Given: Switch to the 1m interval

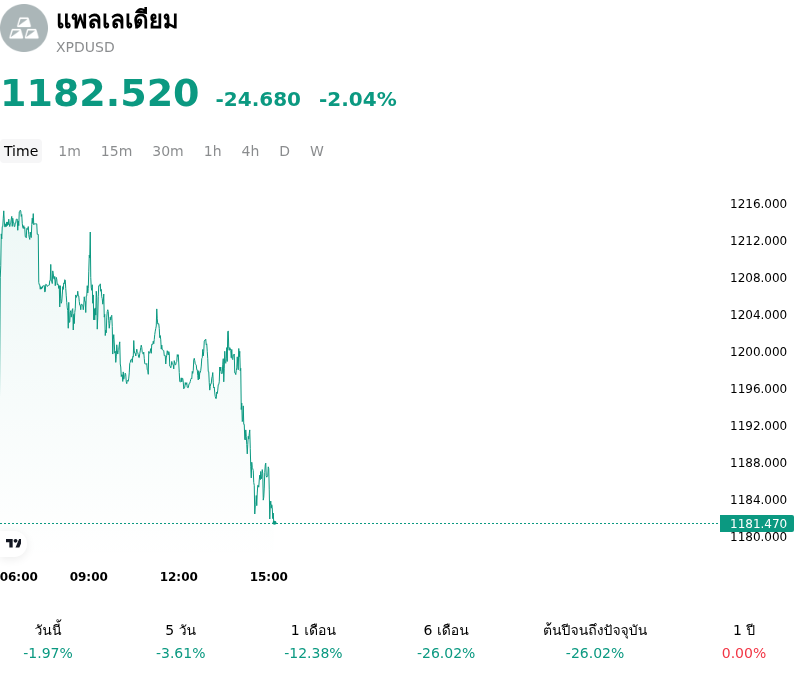Looking at the screenshot, I should click(x=69, y=151).
